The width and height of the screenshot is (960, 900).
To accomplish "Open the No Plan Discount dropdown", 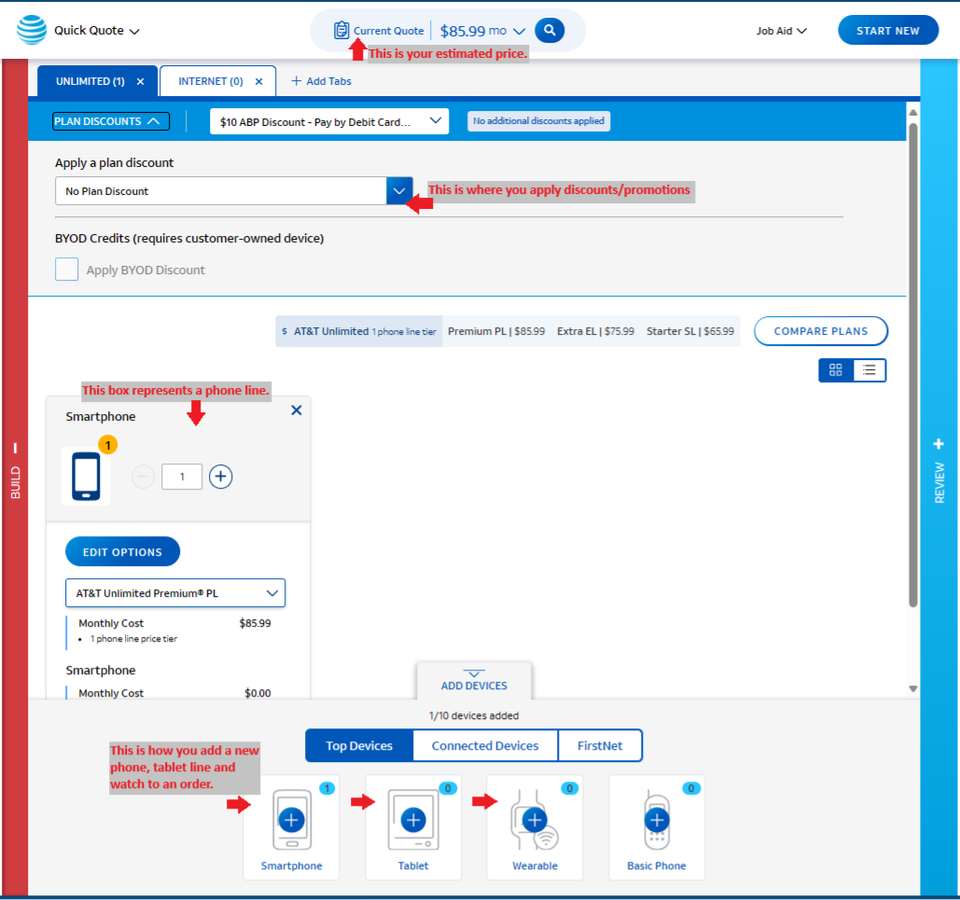I will [233, 191].
